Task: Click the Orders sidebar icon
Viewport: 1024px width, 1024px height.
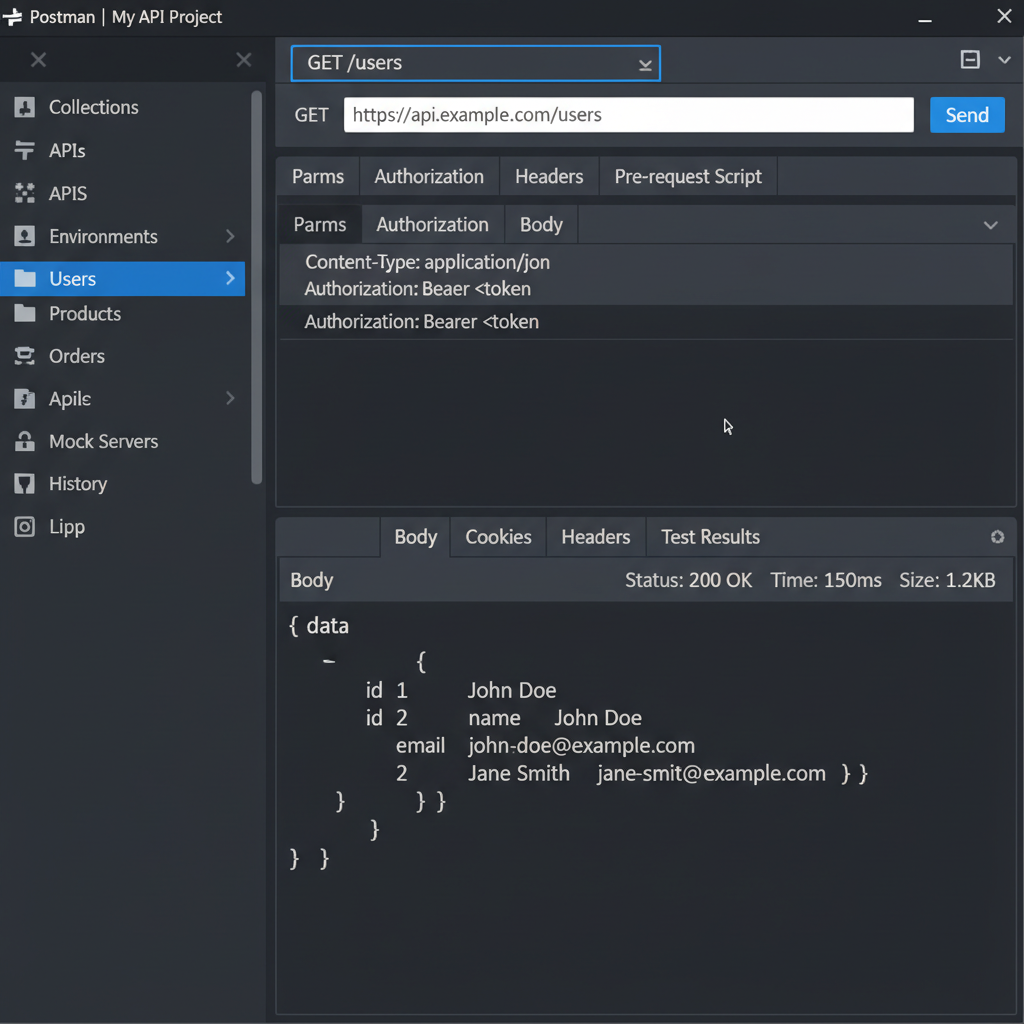Action: coord(25,356)
